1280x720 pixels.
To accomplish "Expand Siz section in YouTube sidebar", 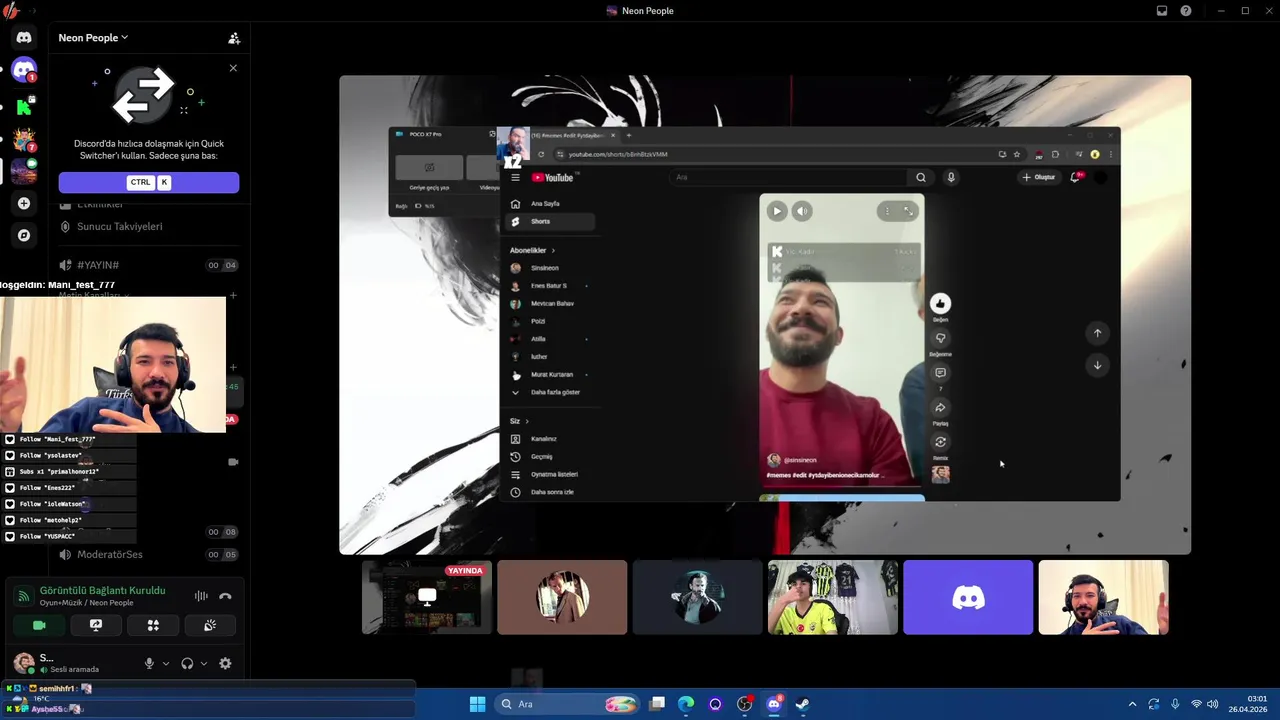I will [x=519, y=421].
